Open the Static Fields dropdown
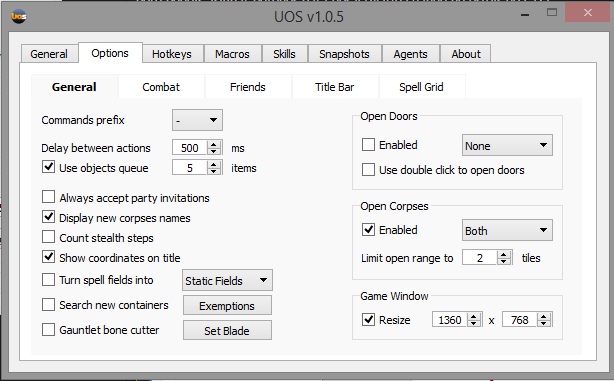 tap(227, 280)
